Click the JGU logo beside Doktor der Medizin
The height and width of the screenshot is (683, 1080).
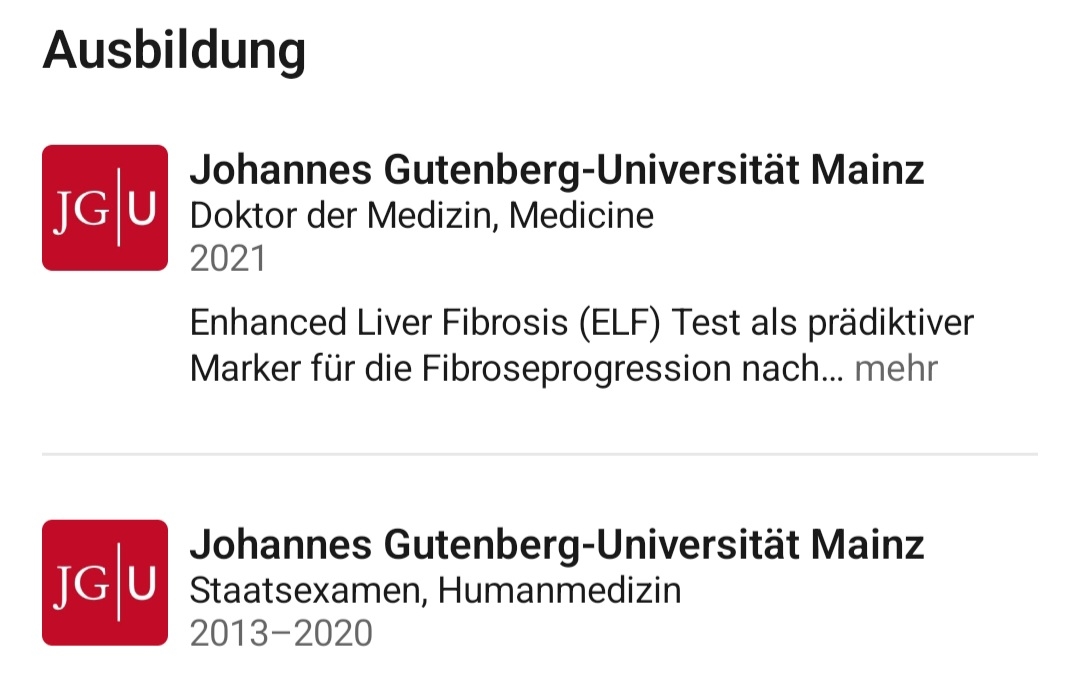pyautogui.click(x=105, y=208)
